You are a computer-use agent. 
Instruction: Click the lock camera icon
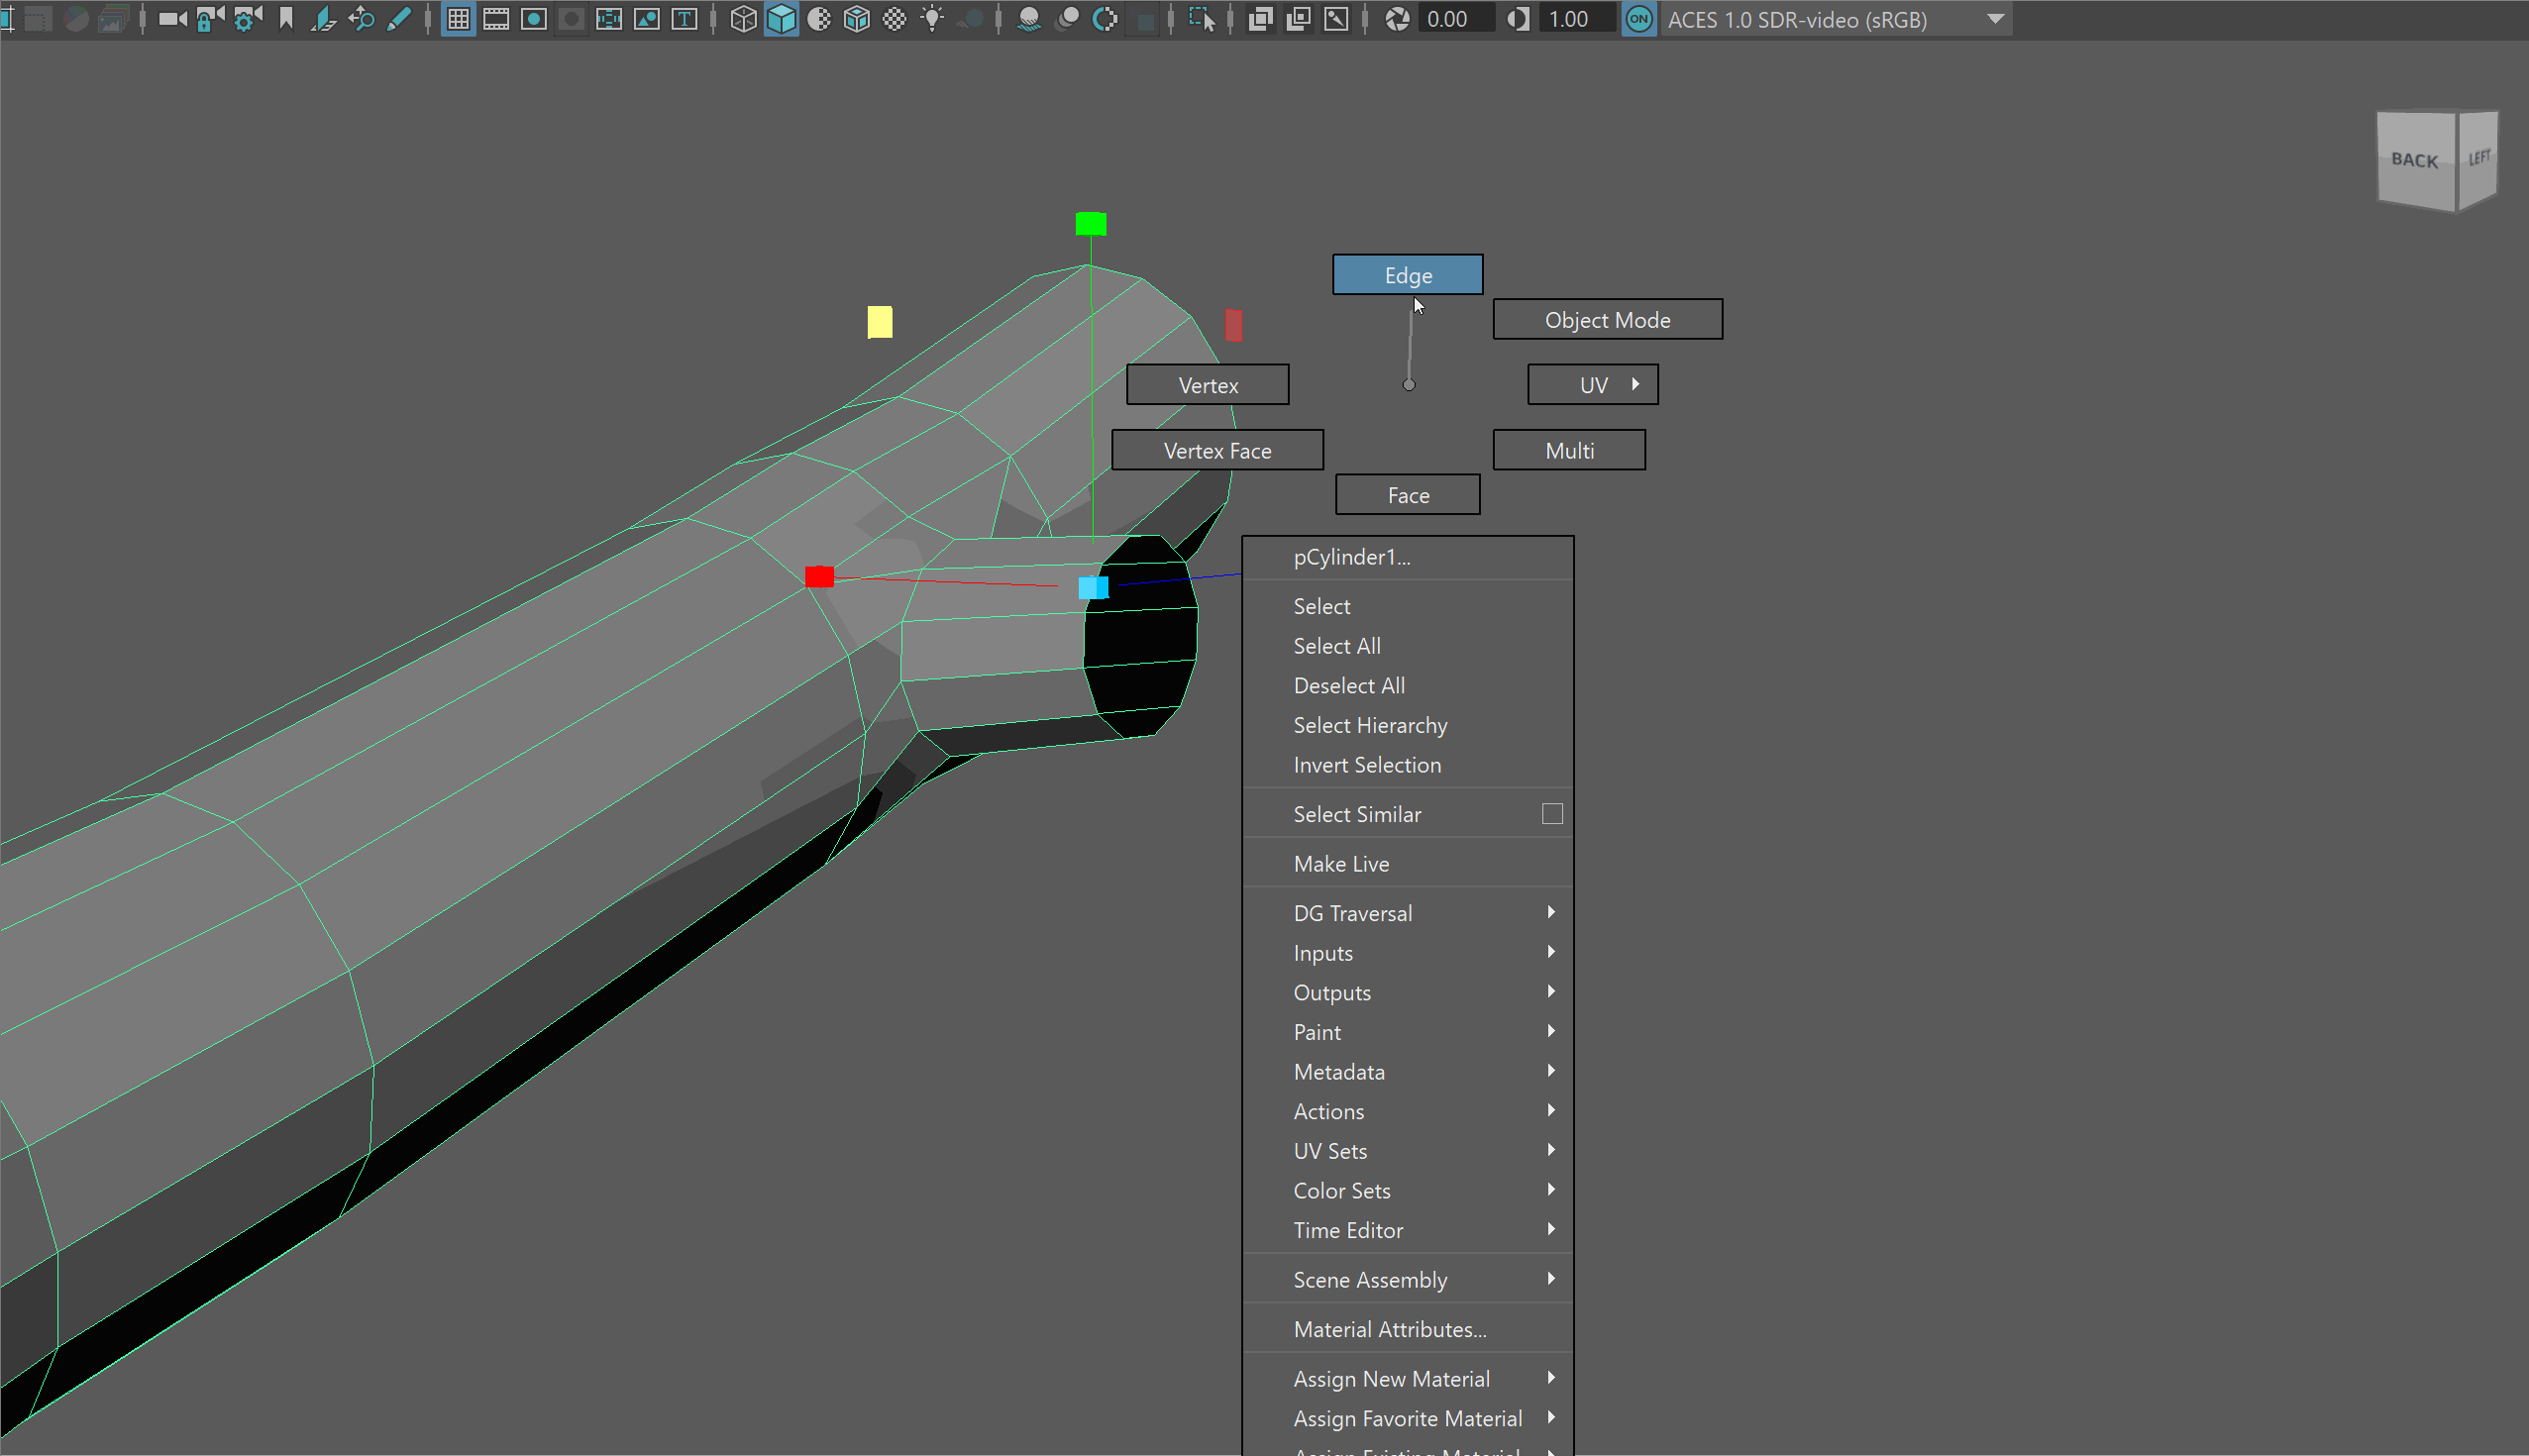209,19
